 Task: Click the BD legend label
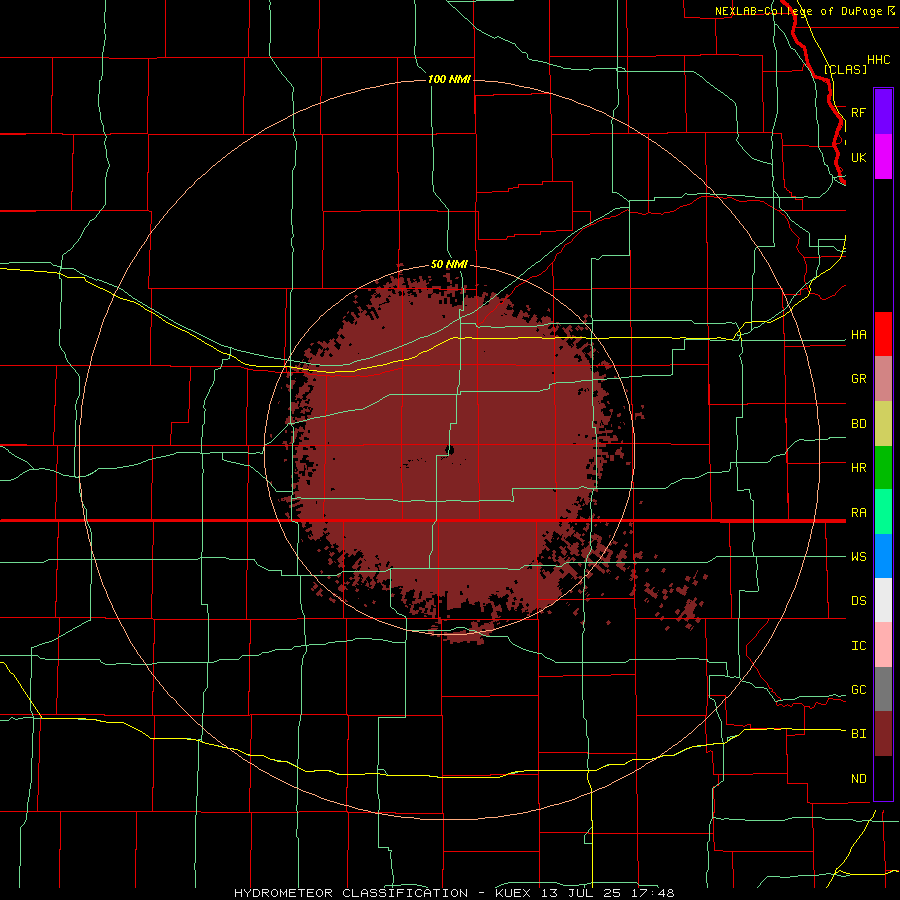[858, 424]
